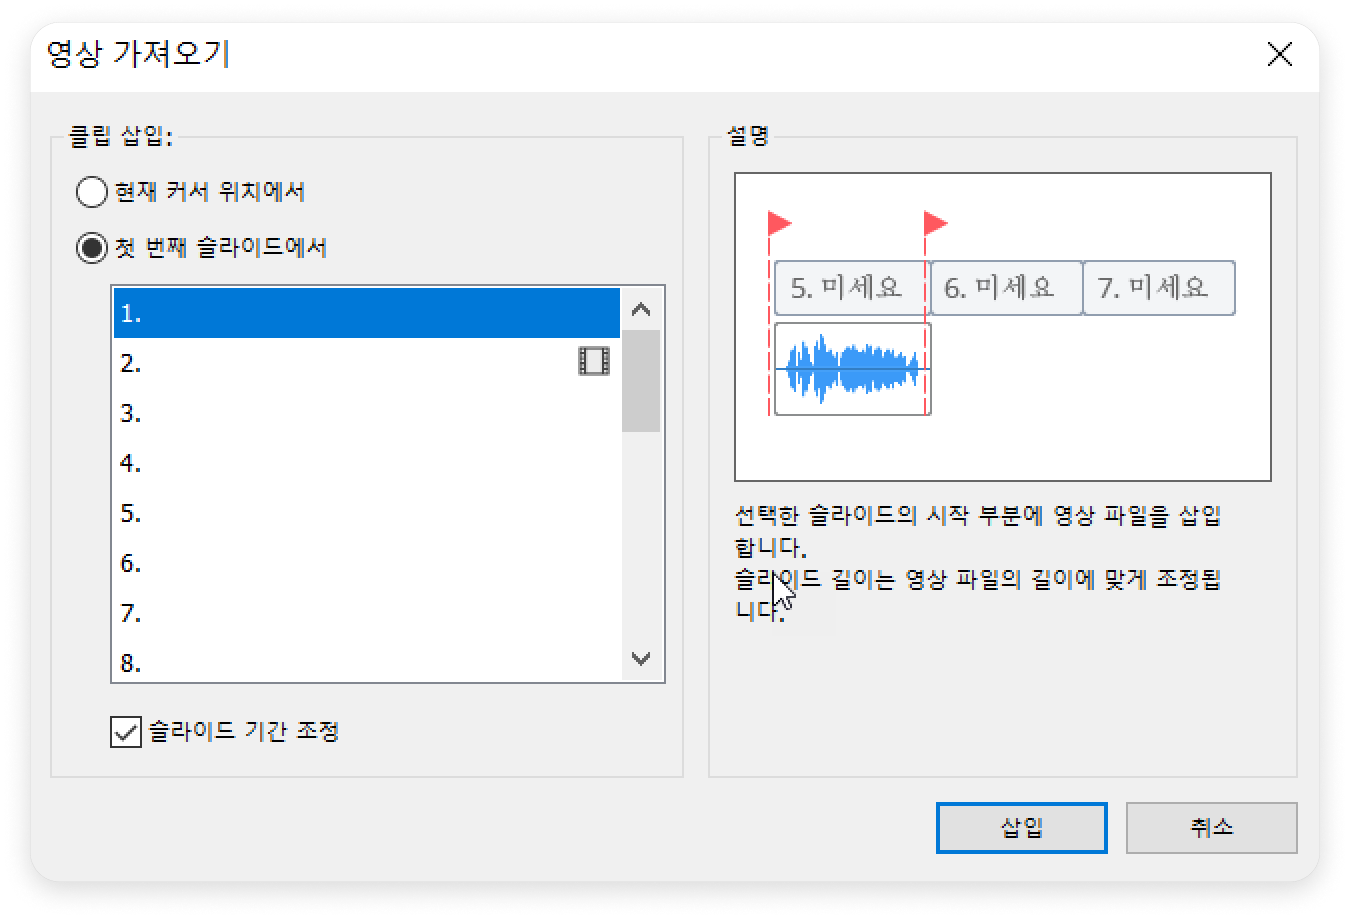Click the slide list scroll up arrow
This screenshot has height=920, width=1350.
tap(642, 309)
